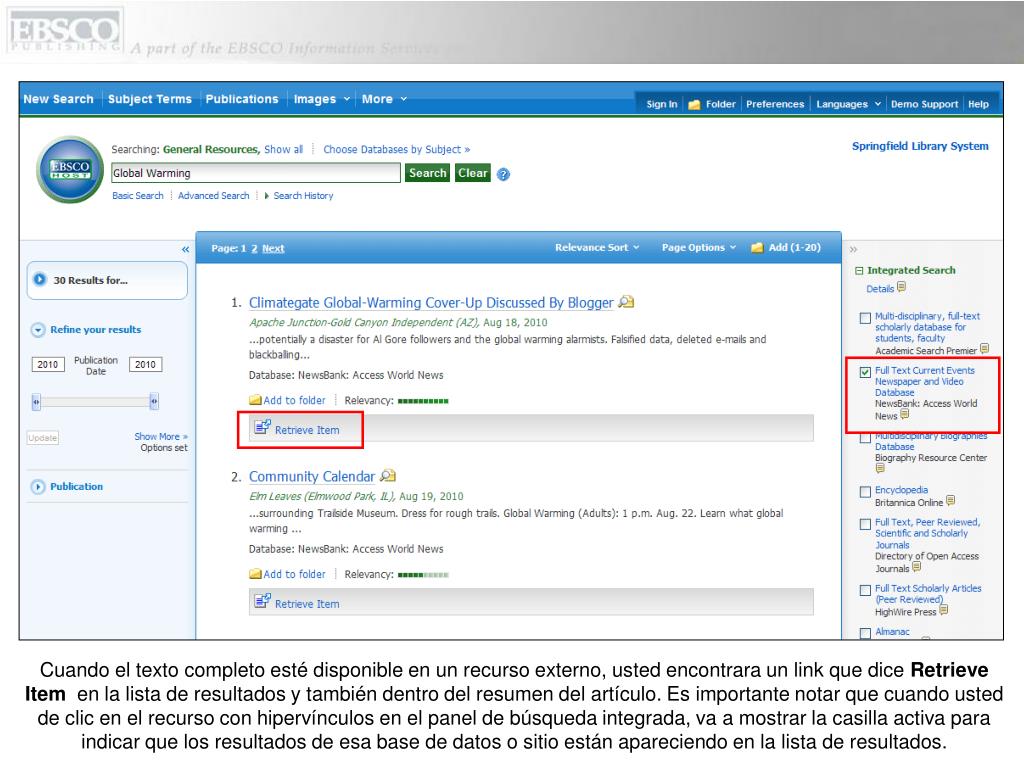
Task: Open Publications menu item
Action: [242, 99]
